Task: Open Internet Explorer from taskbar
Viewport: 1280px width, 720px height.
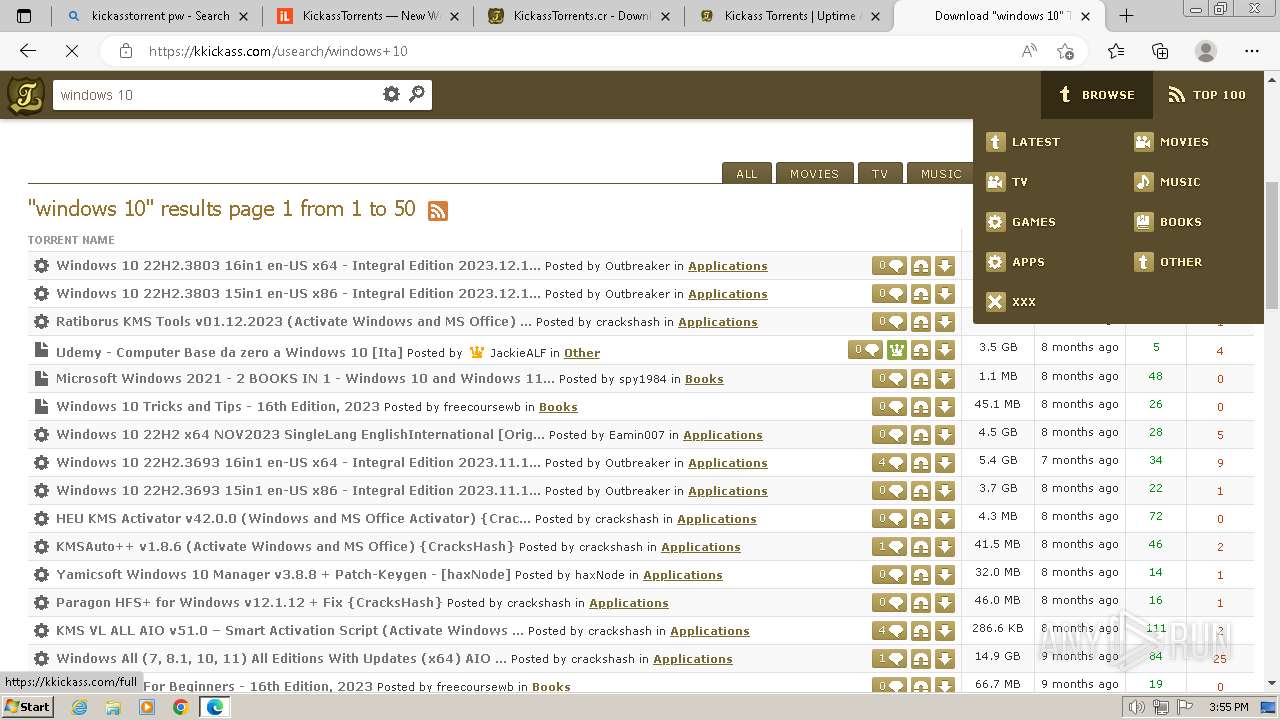Action: coord(79,706)
